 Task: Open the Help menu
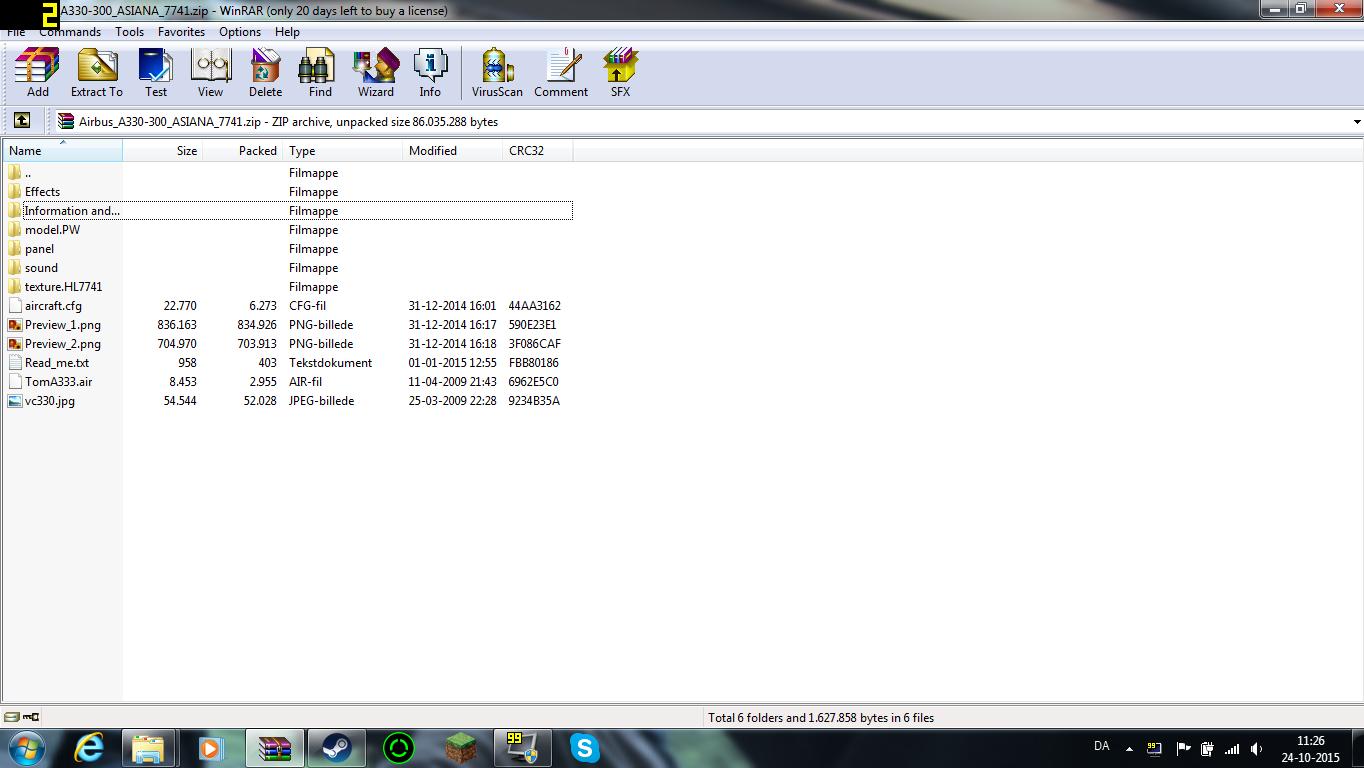287,32
